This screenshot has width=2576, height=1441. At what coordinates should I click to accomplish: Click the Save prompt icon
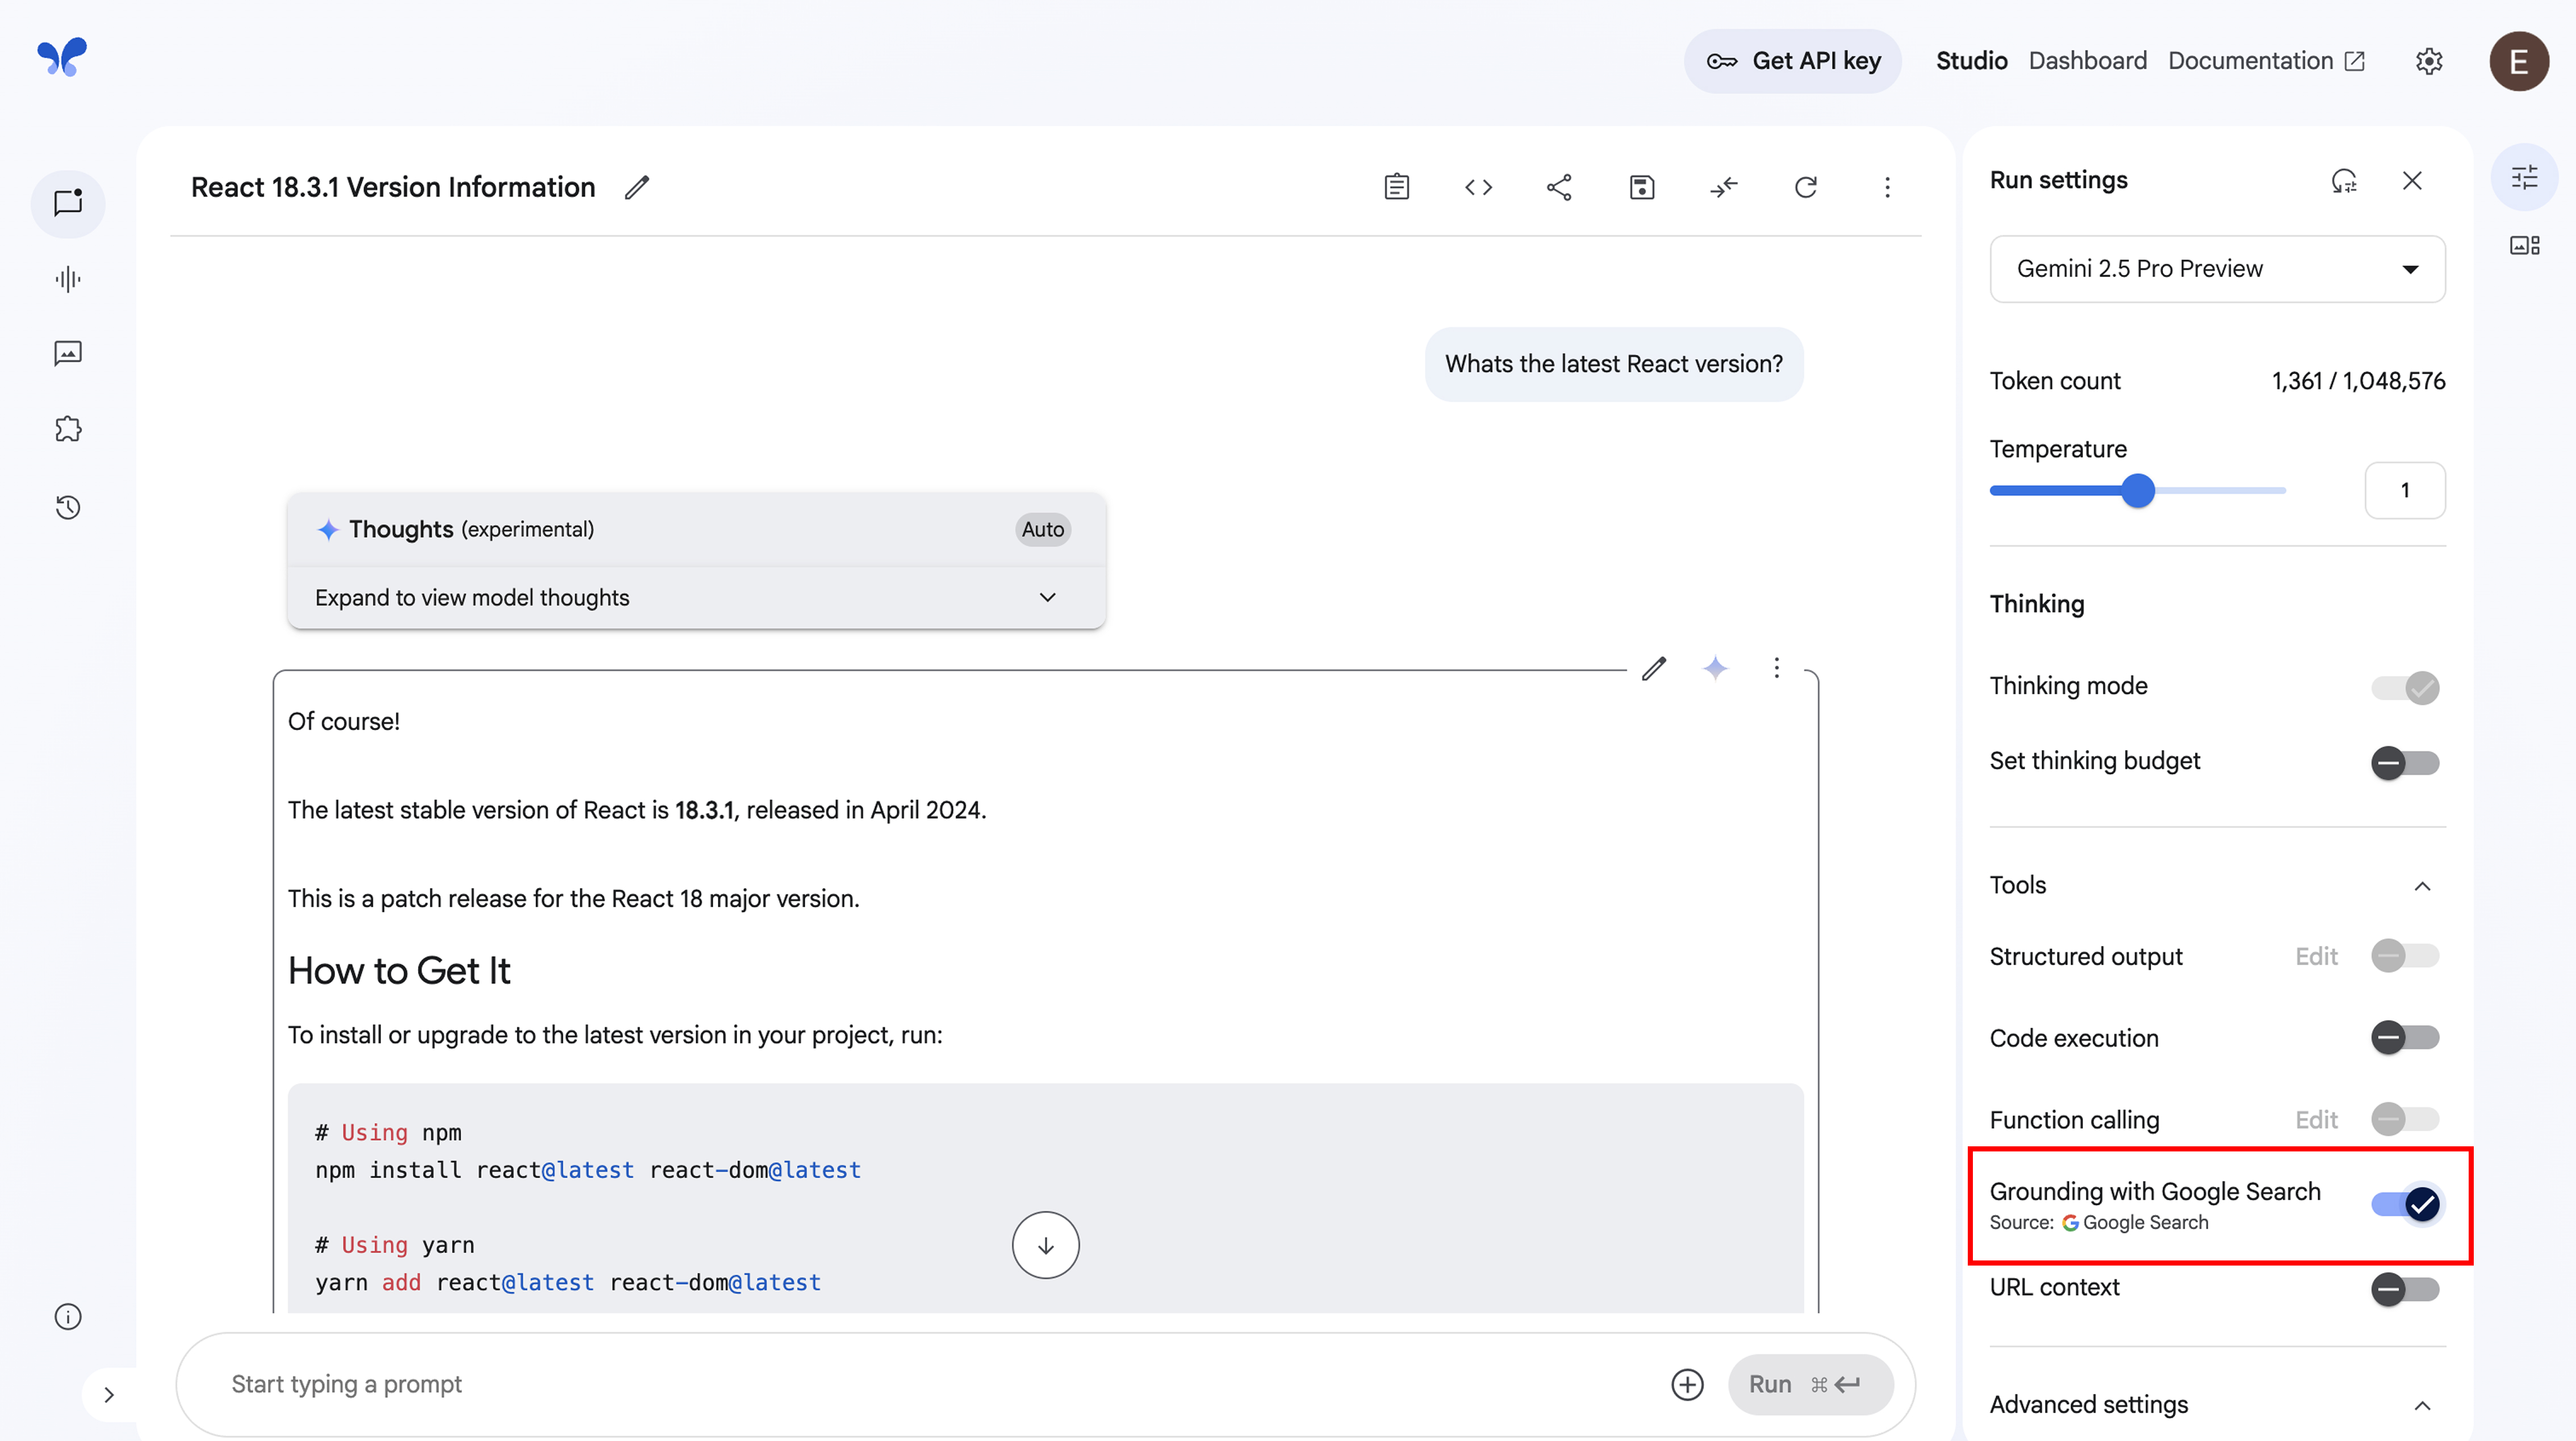tap(1642, 188)
